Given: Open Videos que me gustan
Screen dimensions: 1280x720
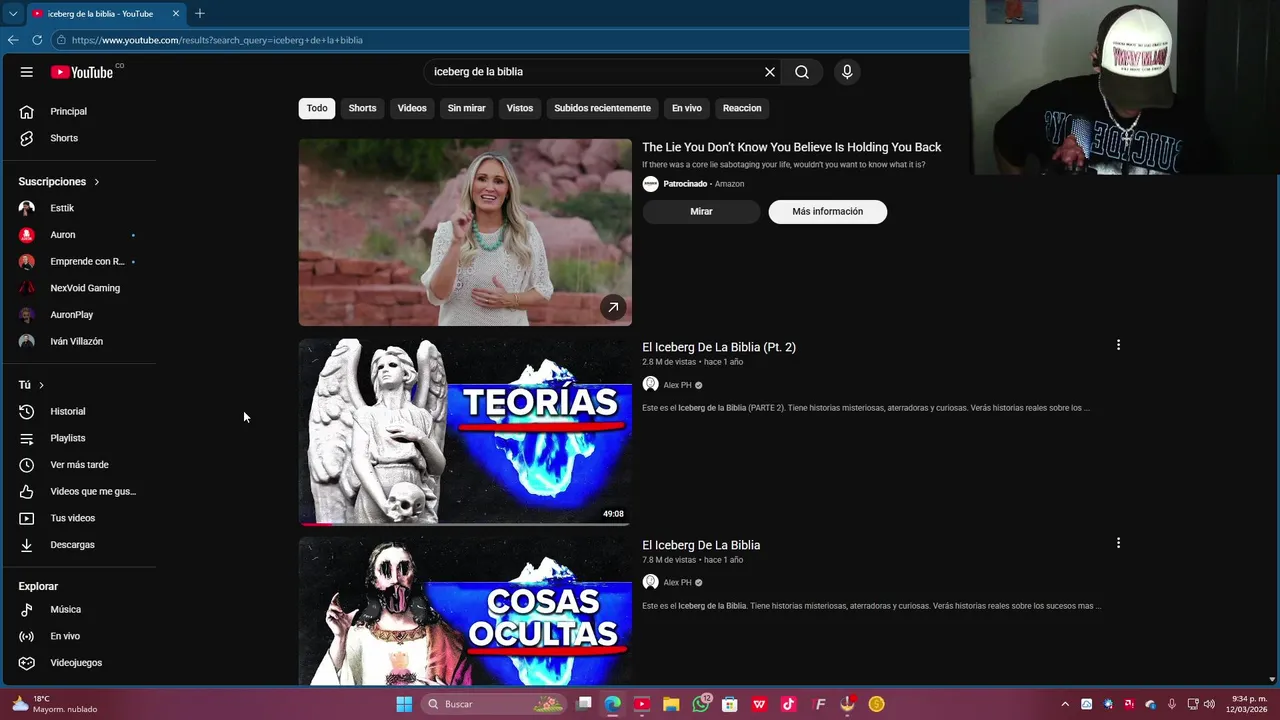Looking at the screenshot, I should 78,491.
